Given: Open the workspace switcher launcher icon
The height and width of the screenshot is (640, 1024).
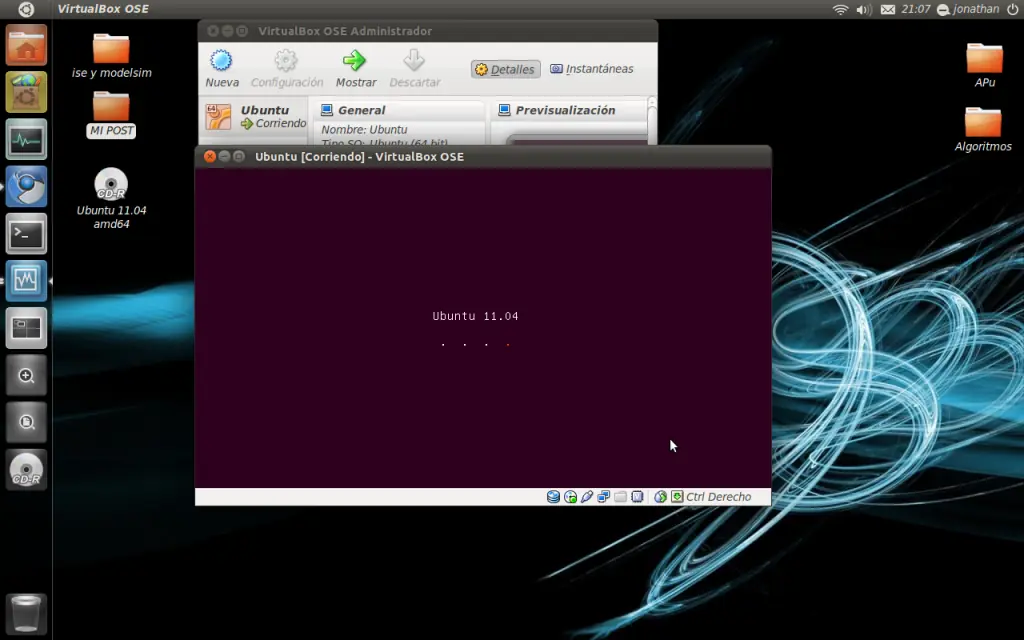Looking at the screenshot, I should pyautogui.click(x=26, y=328).
